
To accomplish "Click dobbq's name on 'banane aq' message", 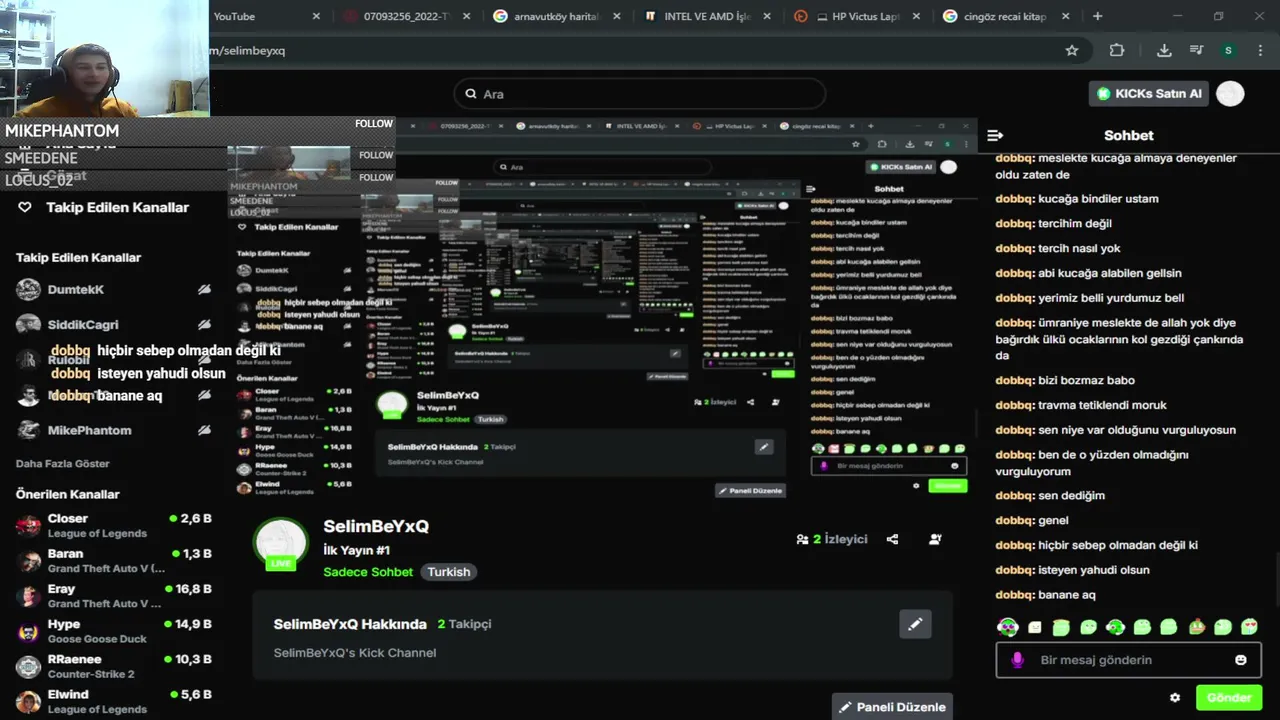I will tap(1014, 595).
